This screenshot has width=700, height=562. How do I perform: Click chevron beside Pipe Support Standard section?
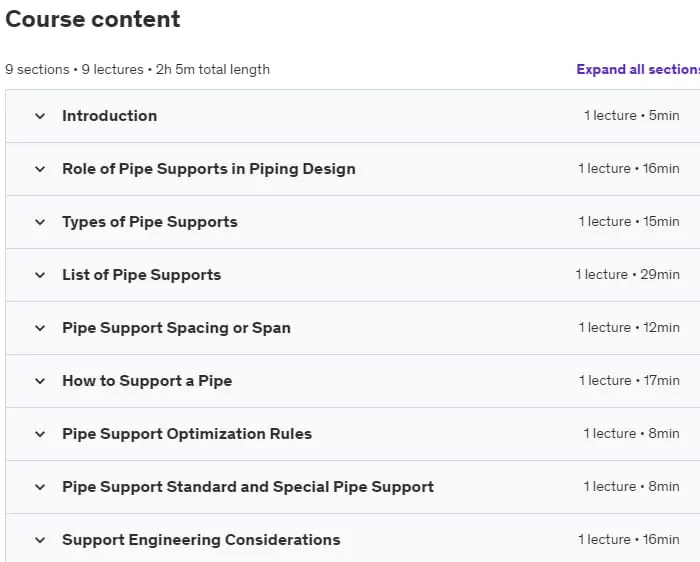coord(40,487)
